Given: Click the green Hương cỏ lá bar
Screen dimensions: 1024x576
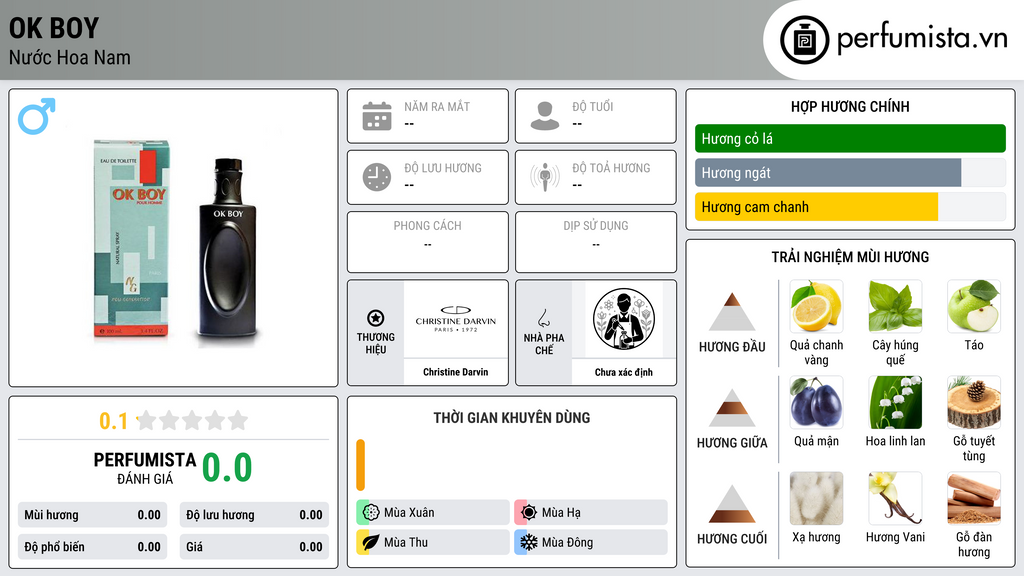Looking at the screenshot, I should coord(850,138).
